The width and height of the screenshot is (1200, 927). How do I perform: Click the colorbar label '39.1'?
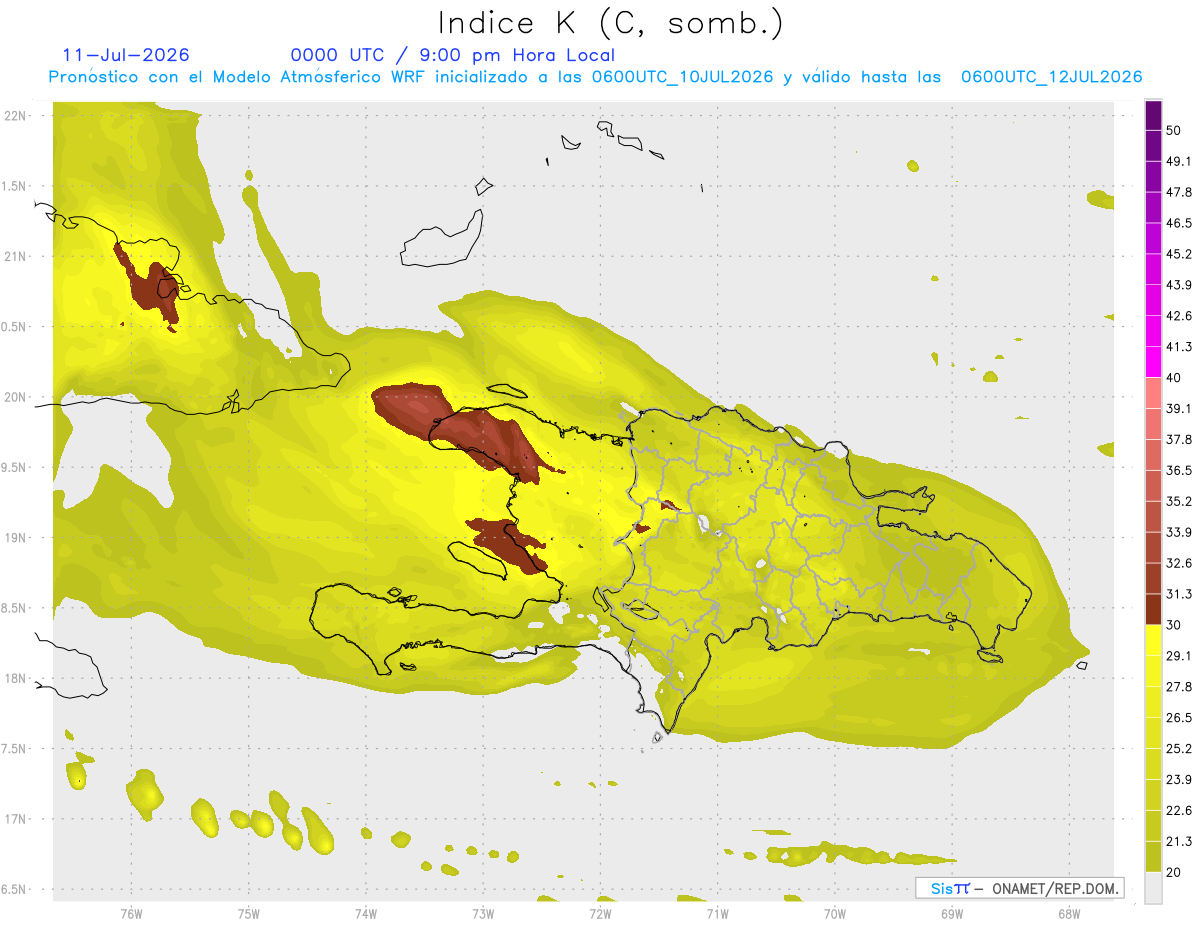(1178, 409)
